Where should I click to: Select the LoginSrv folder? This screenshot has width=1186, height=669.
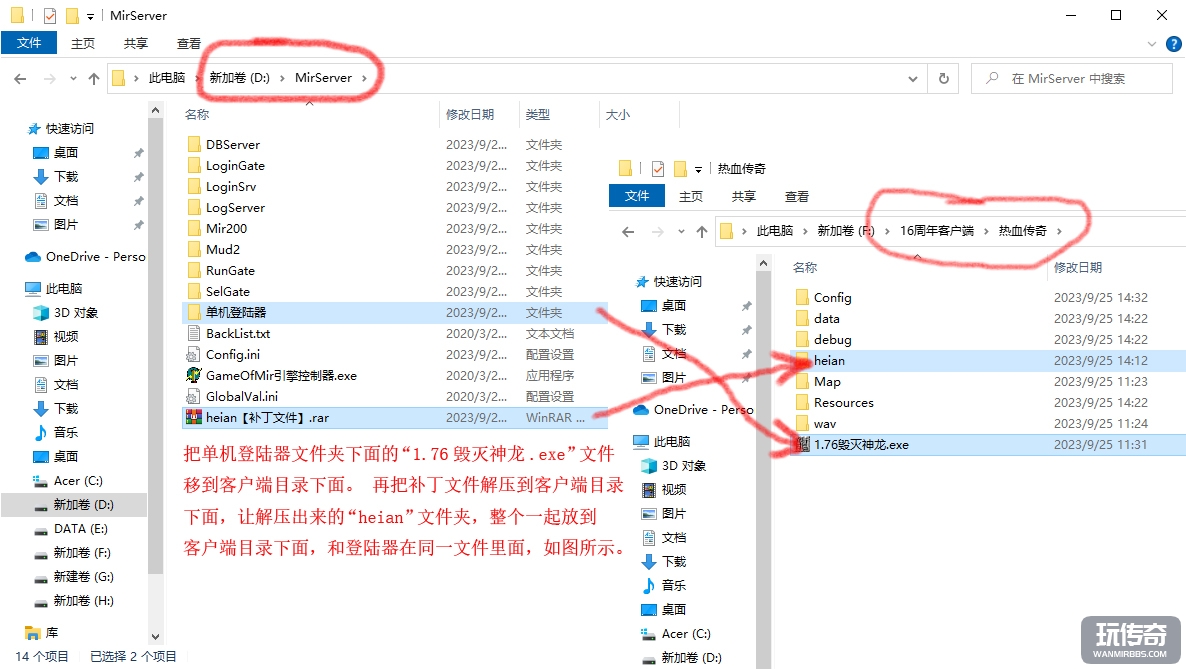click(231, 187)
